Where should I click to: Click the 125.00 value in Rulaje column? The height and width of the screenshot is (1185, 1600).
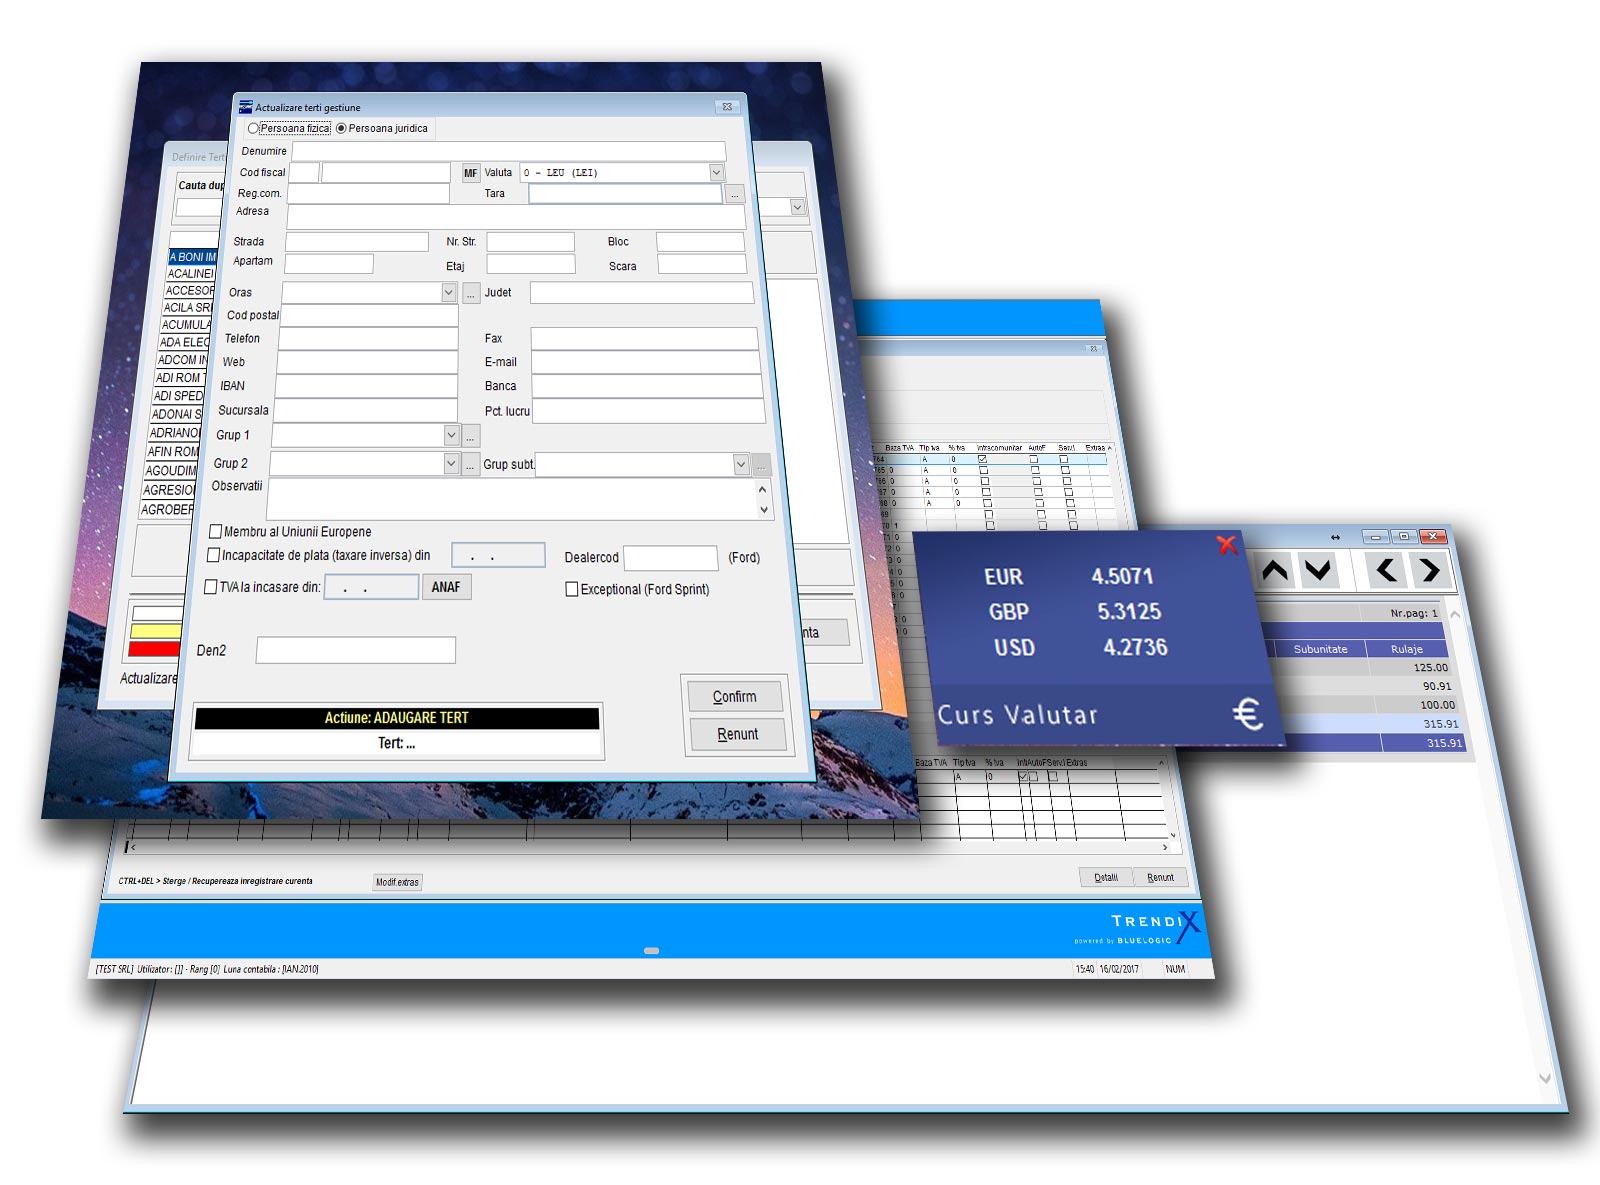point(1430,667)
